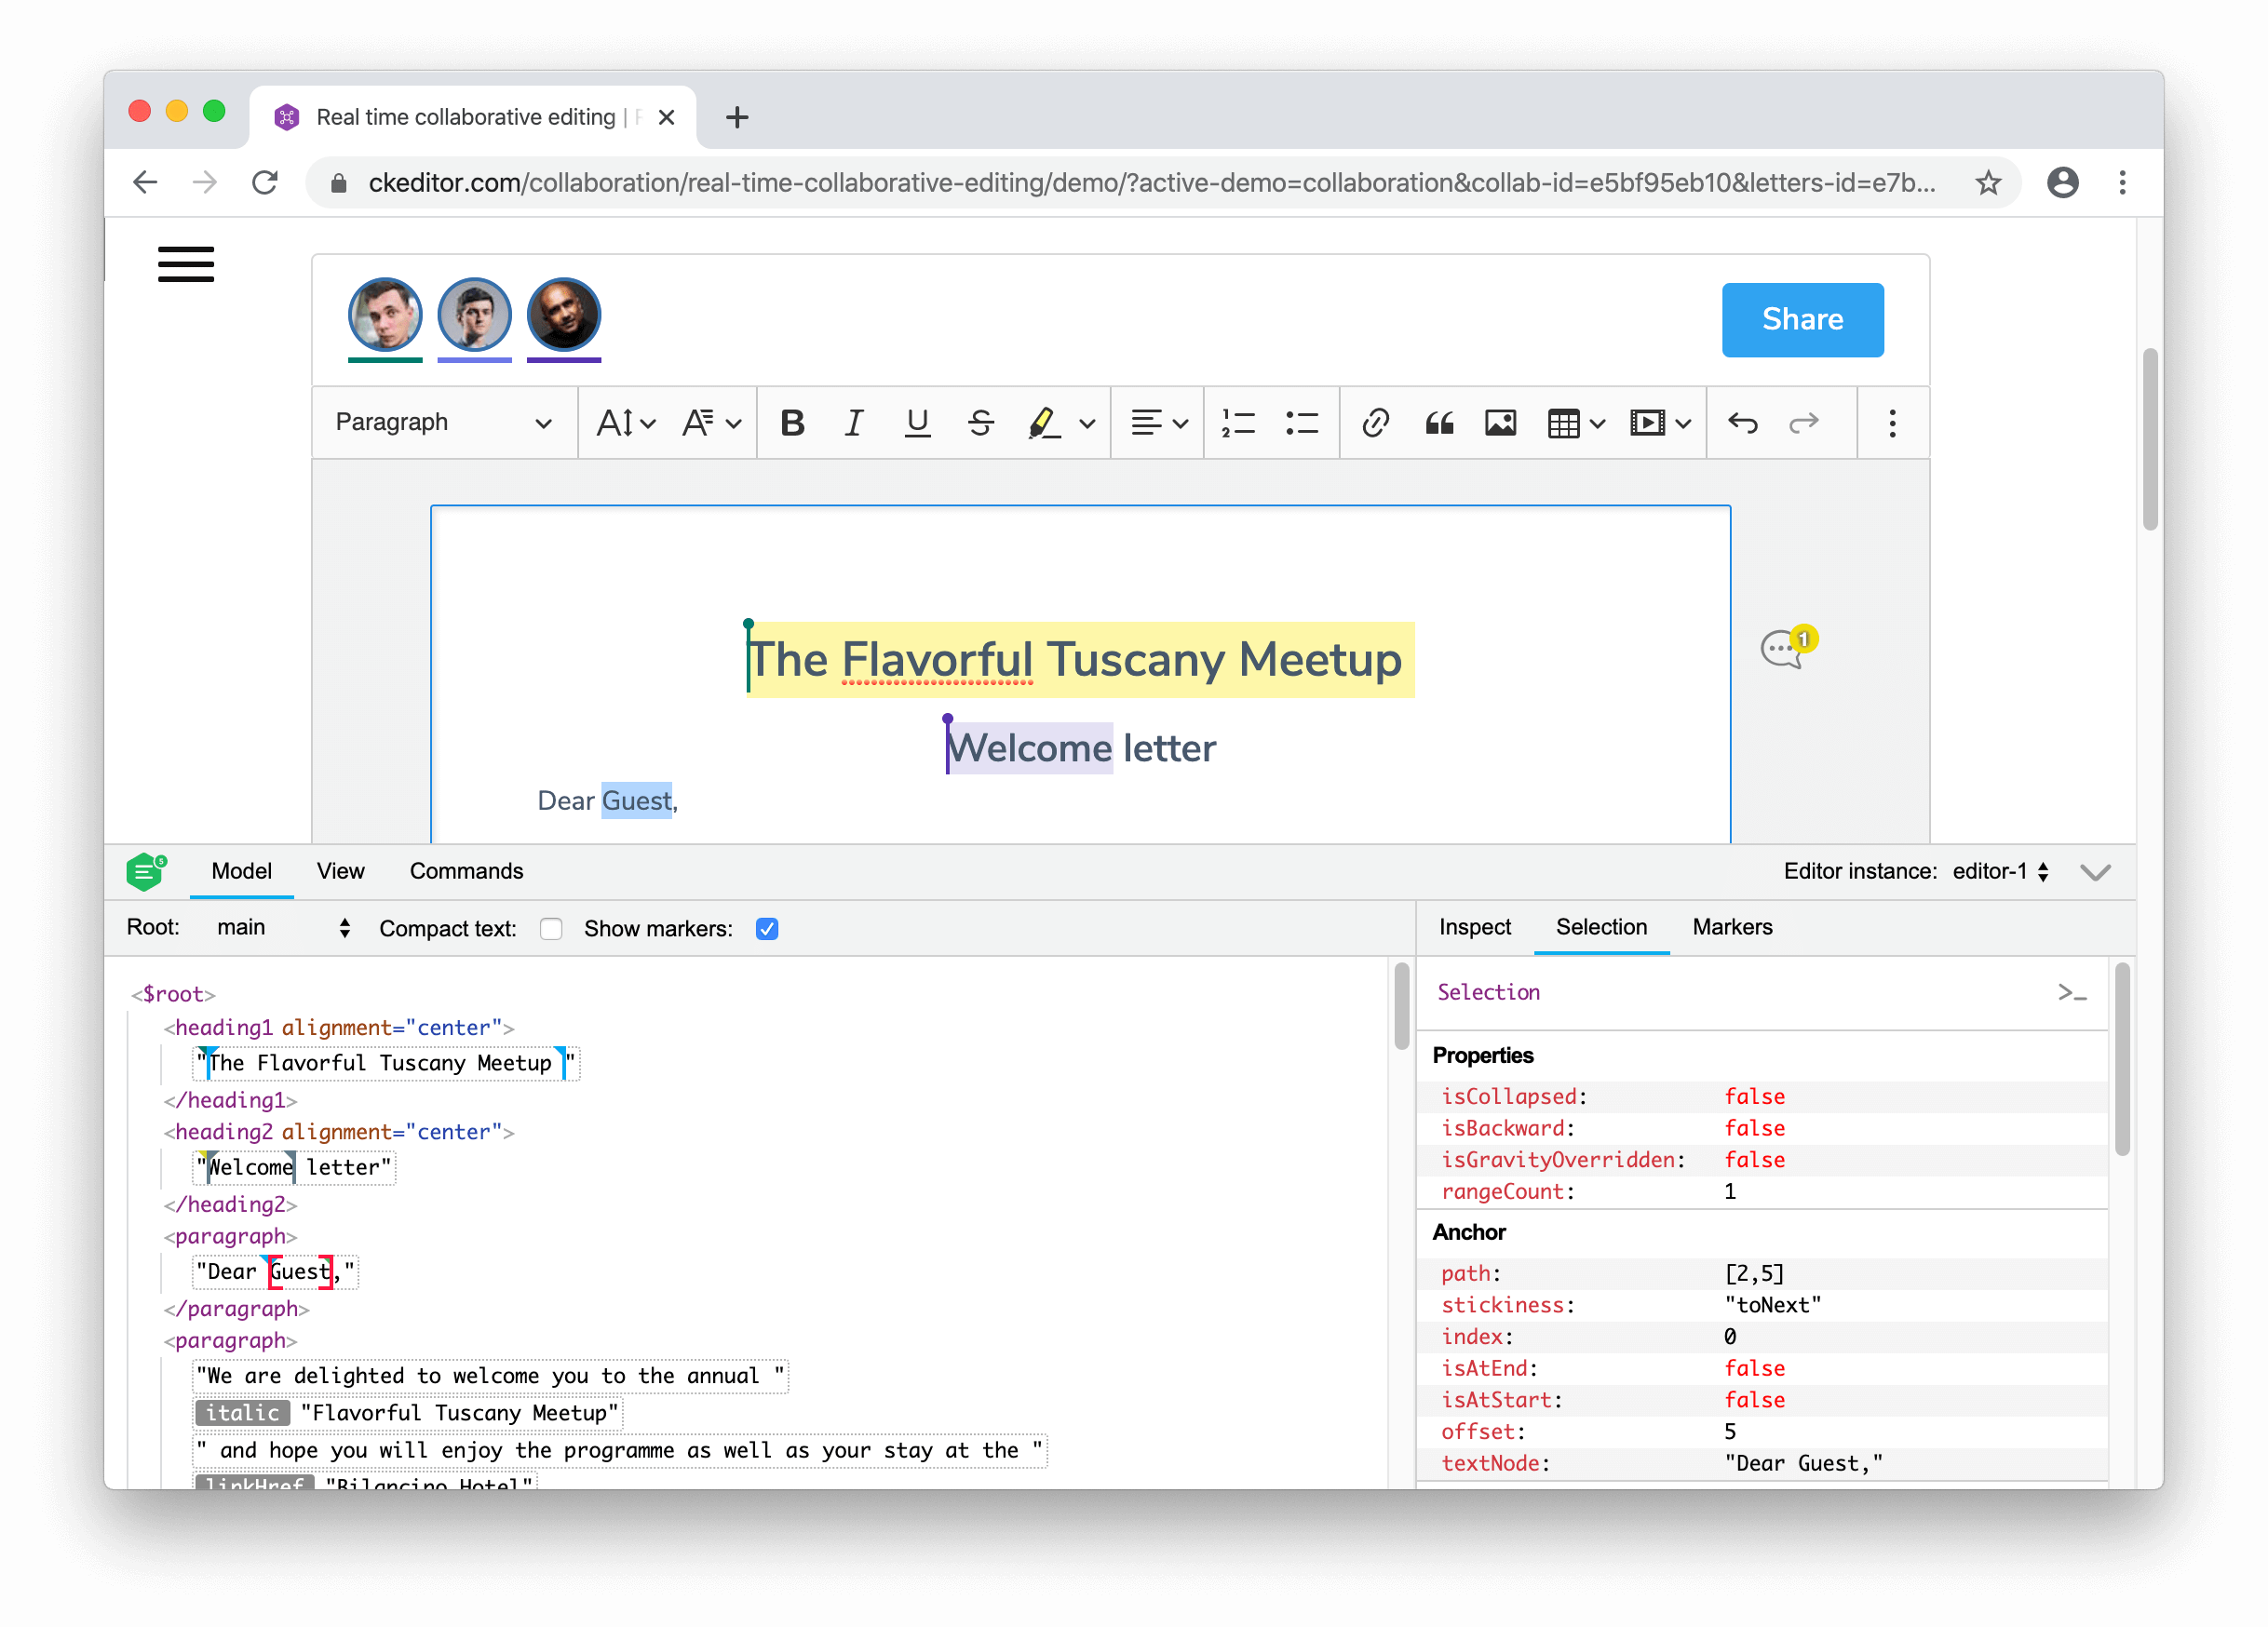The width and height of the screenshot is (2268, 1627).
Task: Insert a link with the link icon
Action: [1375, 423]
